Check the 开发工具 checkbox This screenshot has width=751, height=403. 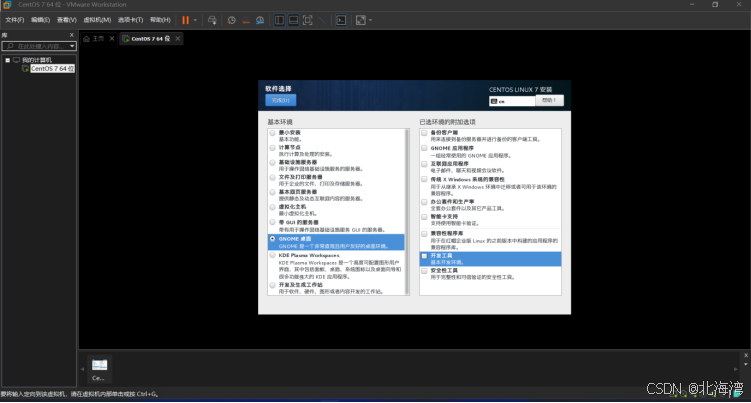(x=424, y=256)
